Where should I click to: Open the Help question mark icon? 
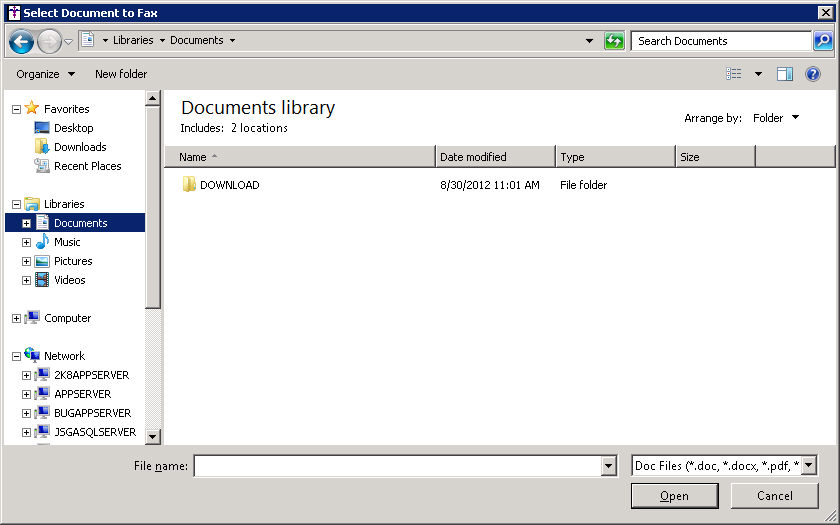(813, 74)
